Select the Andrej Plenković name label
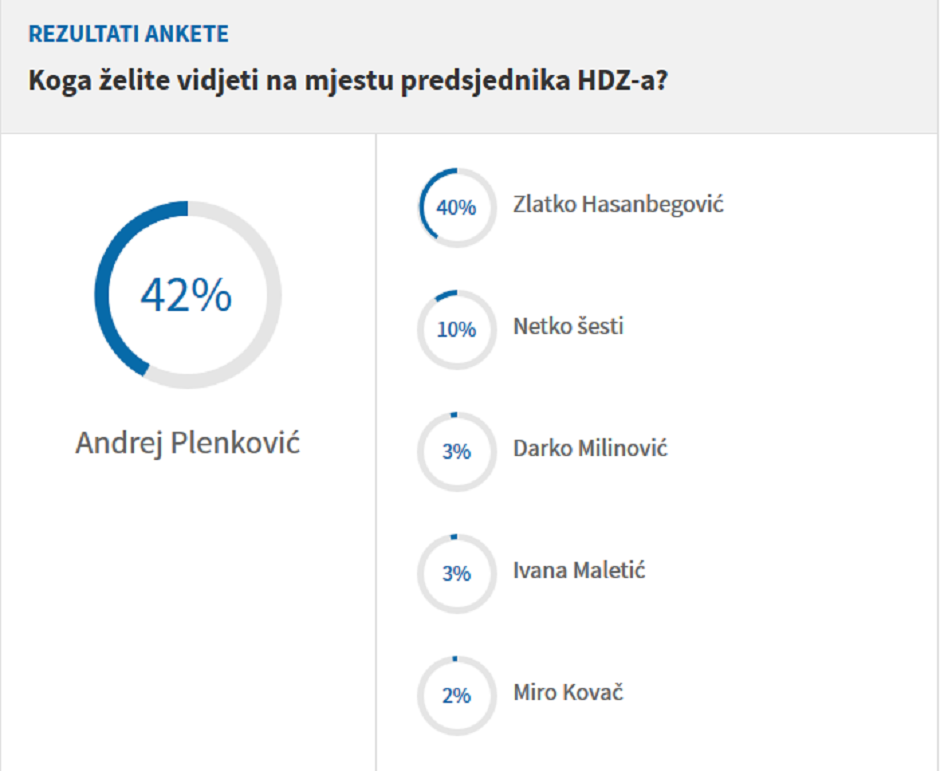The width and height of the screenshot is (940, 771). 188,442
